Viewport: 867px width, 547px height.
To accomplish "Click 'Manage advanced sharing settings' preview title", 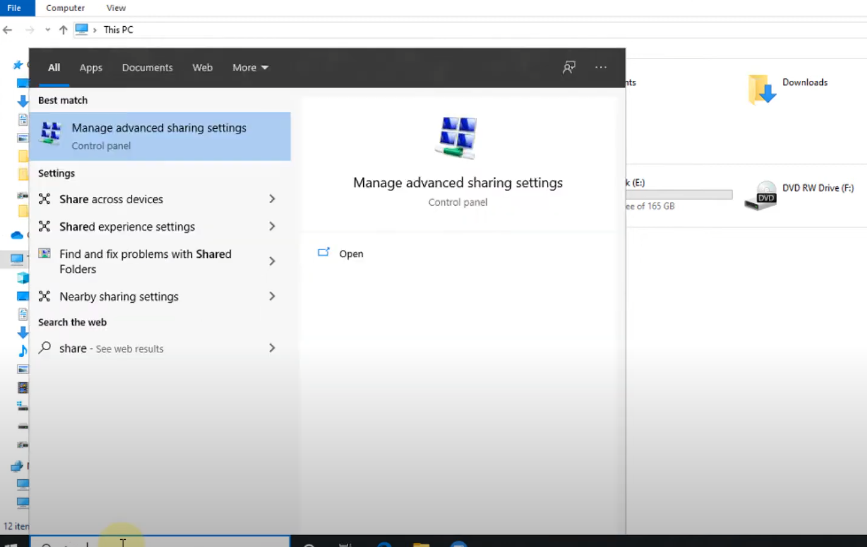I will 458,183.
